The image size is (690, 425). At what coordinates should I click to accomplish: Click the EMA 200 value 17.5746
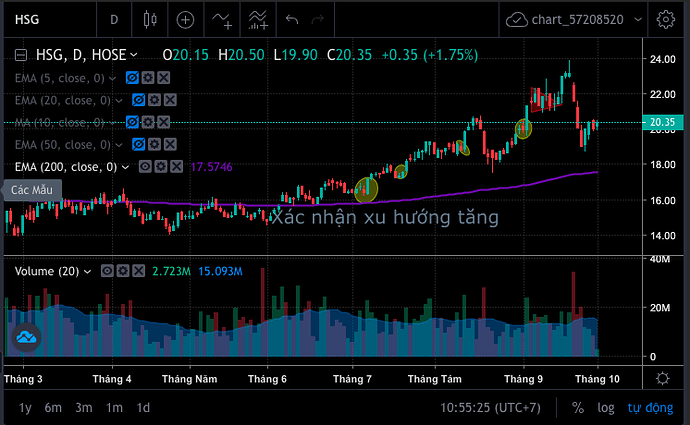(x=211, y=167)
